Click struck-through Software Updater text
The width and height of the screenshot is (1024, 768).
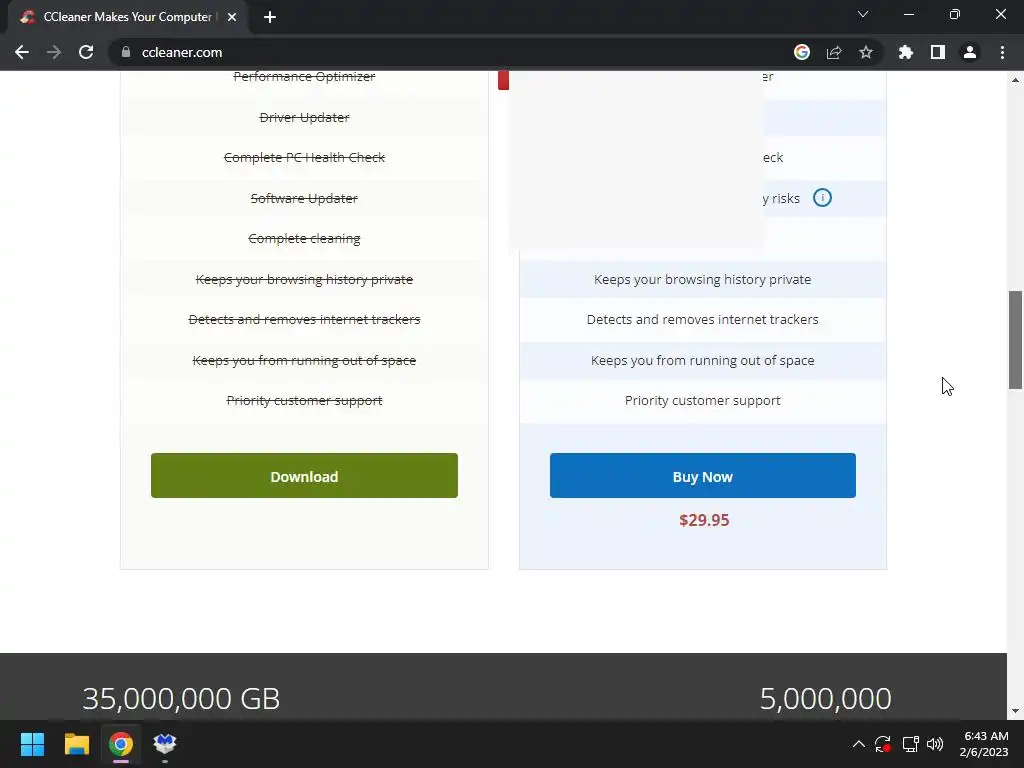point(304,198)
